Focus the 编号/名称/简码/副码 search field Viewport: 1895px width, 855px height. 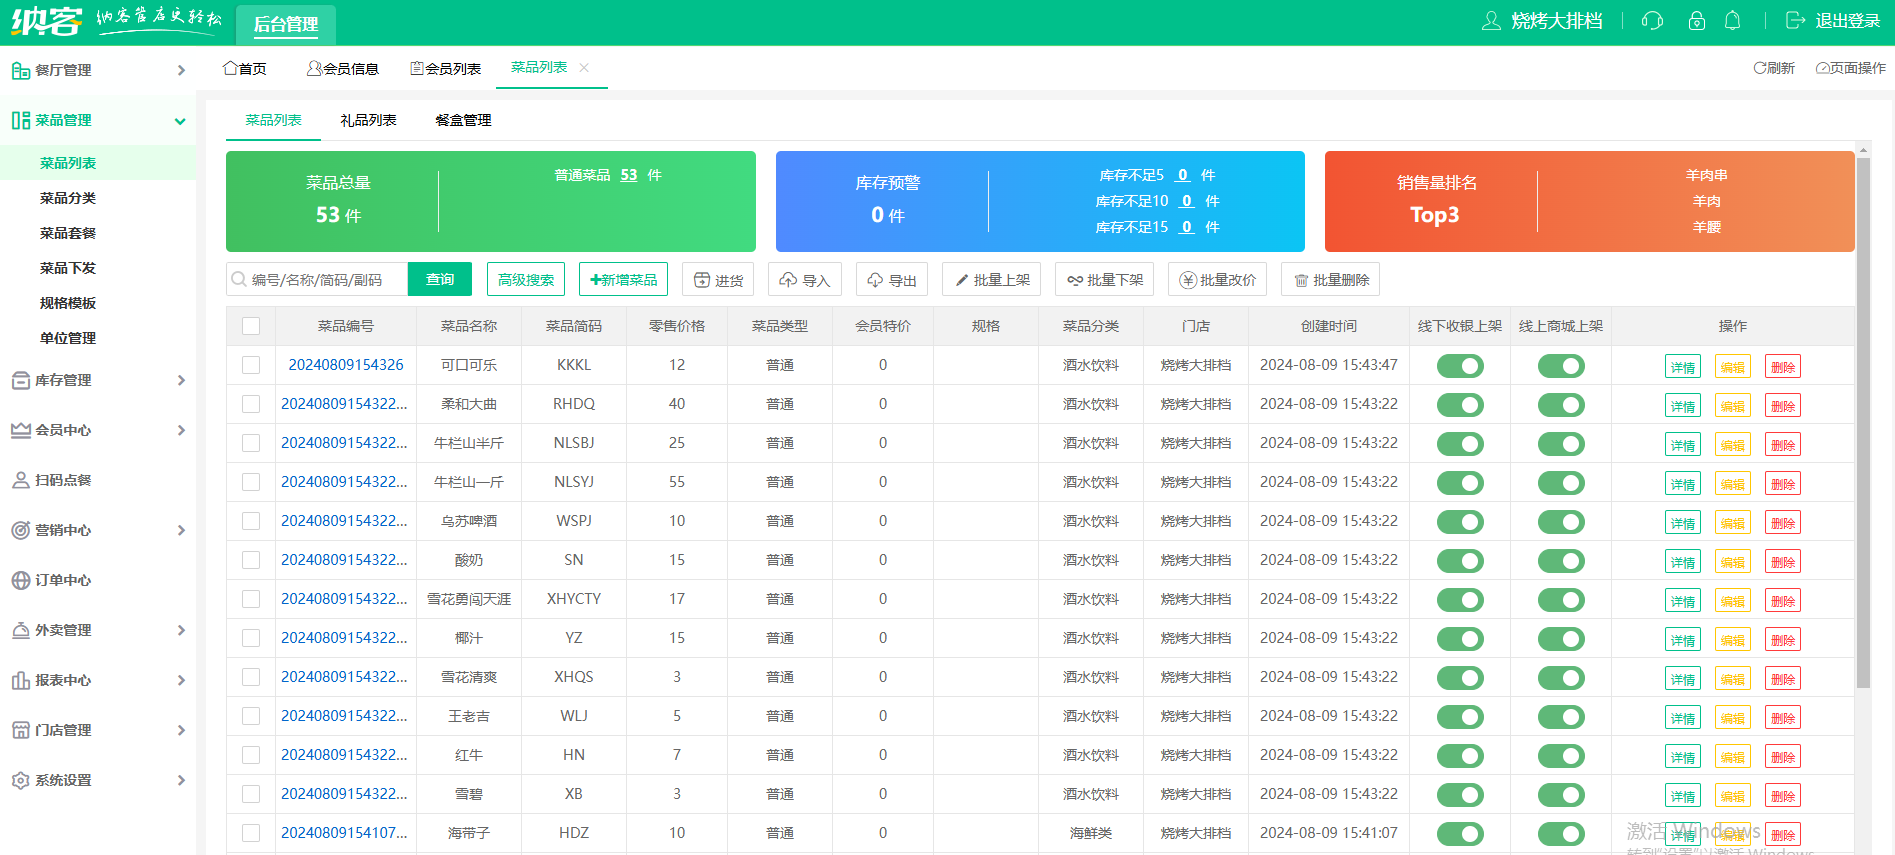[x=317, y=279]
